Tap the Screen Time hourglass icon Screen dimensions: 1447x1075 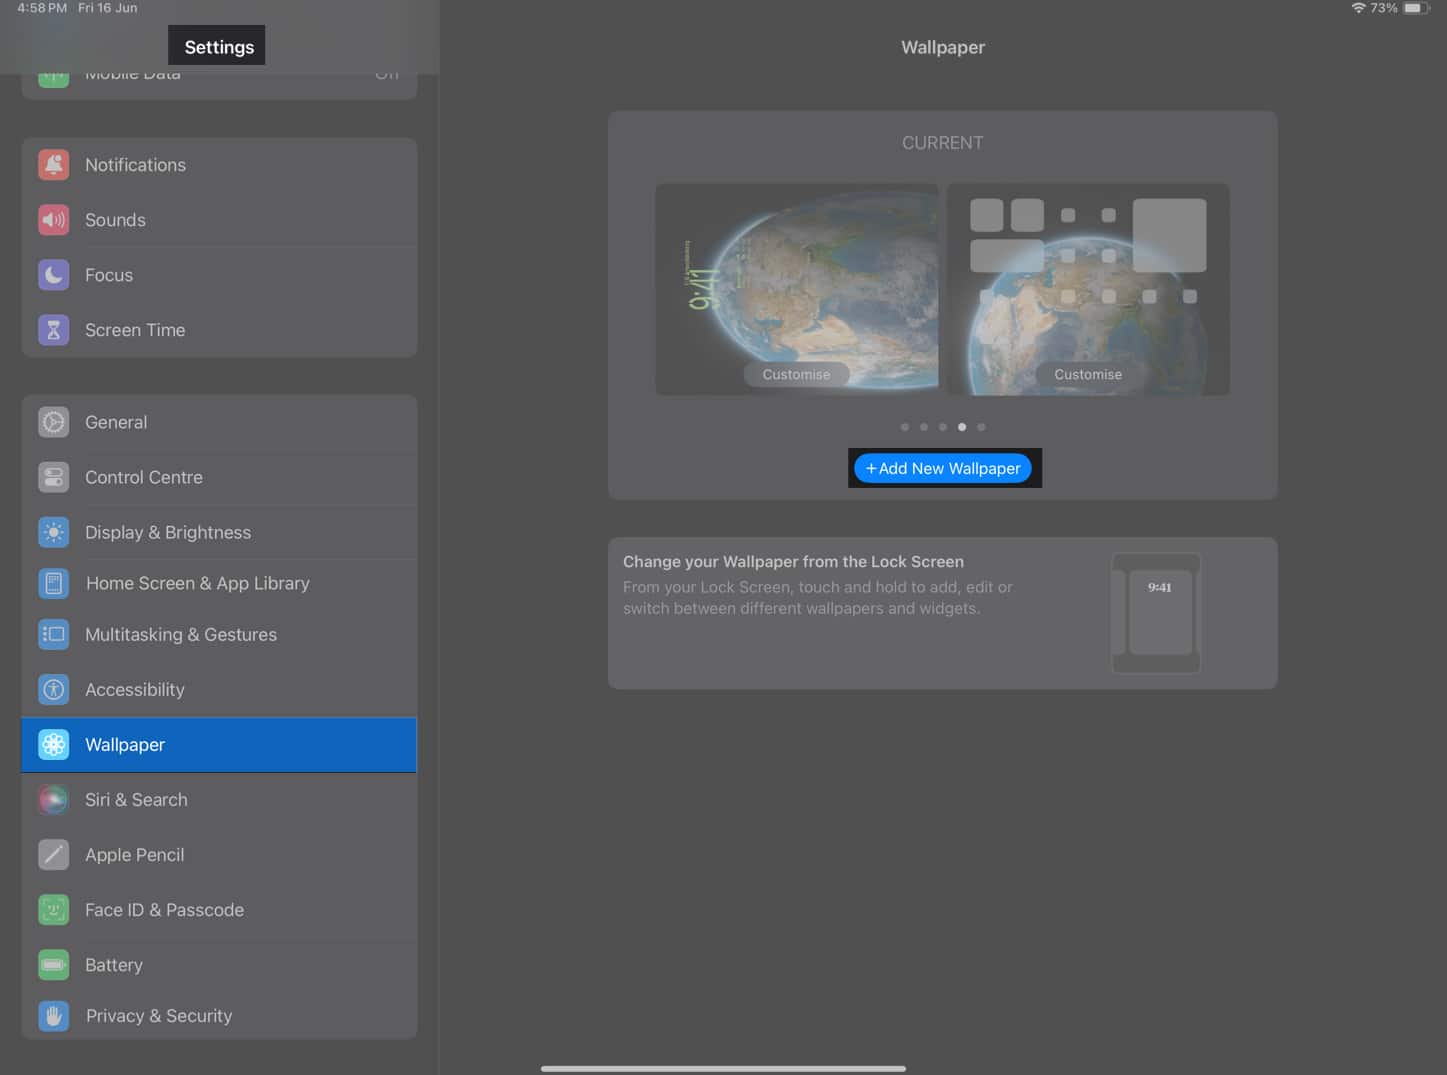[x=54, y=330]
